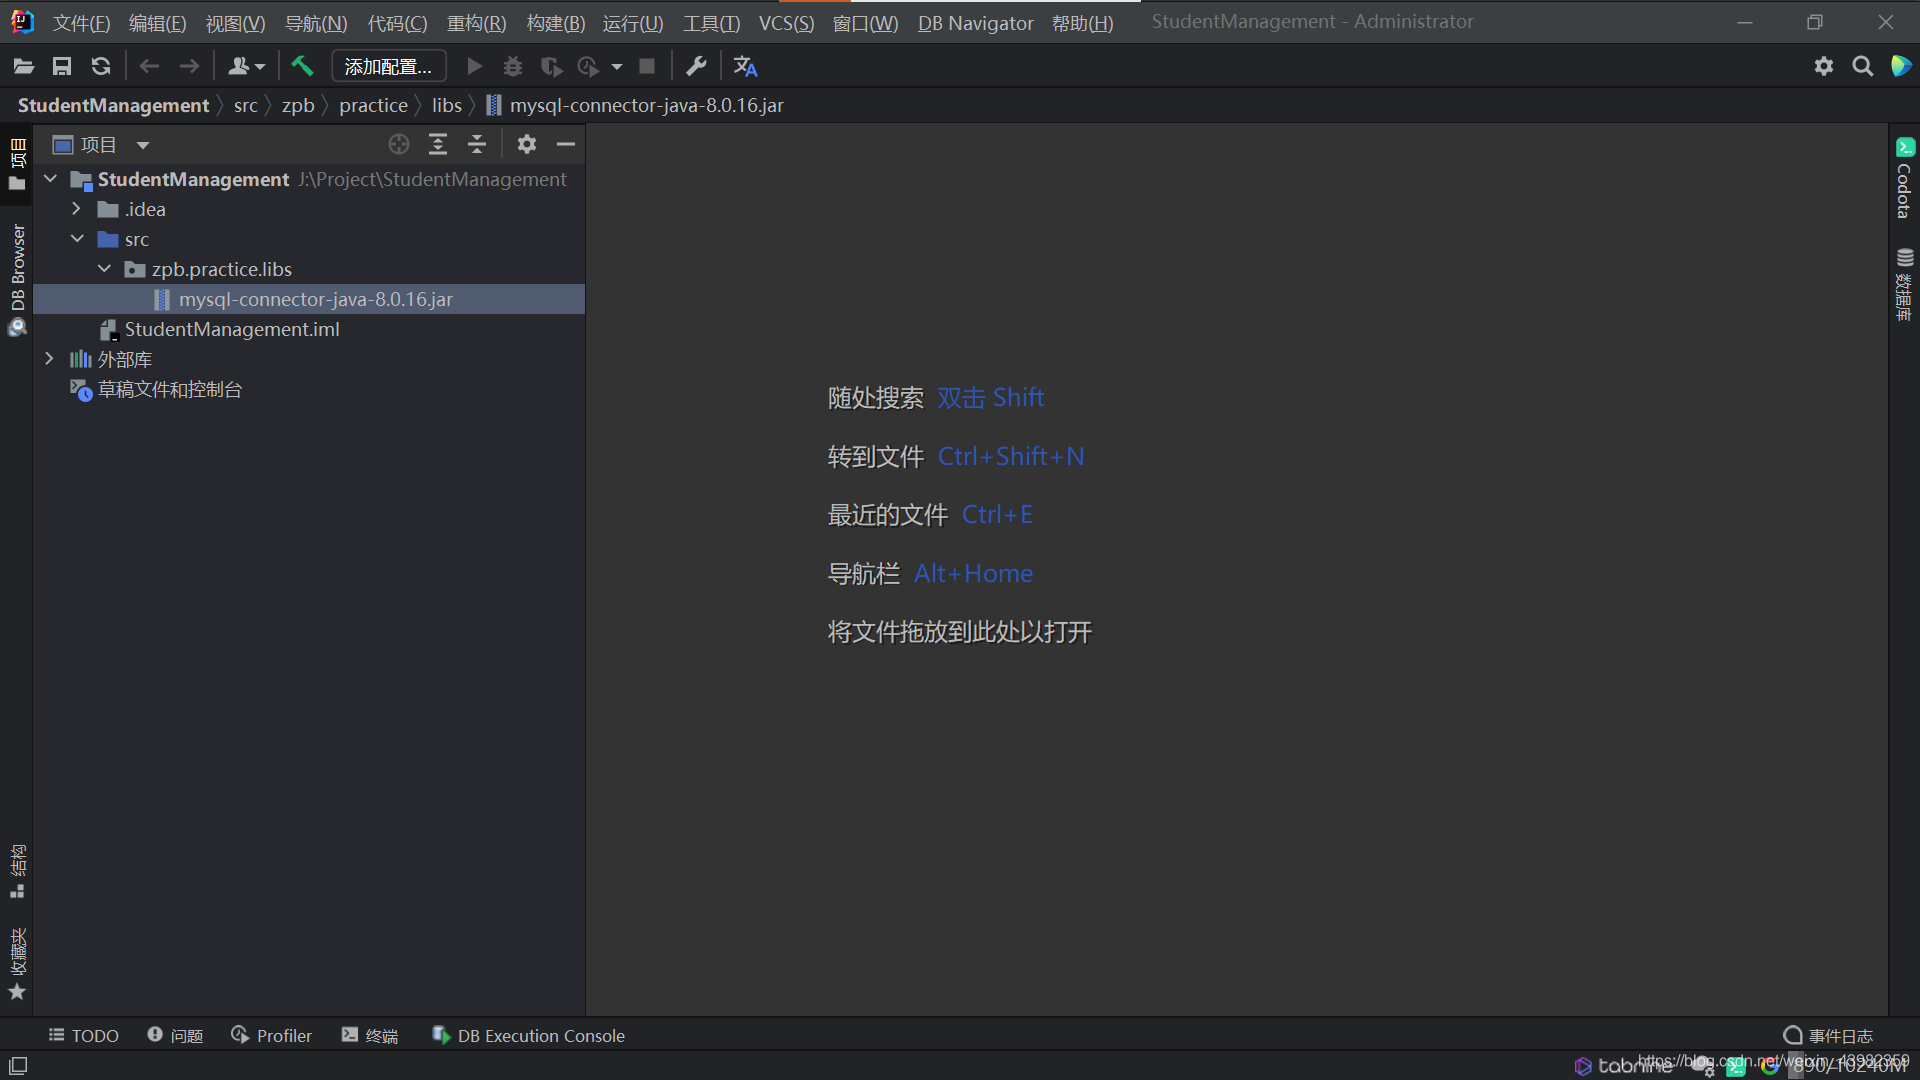Click Expand All in project panel
The height and width of the screenshot is (1080, 1920).
[x=438, y=145]
